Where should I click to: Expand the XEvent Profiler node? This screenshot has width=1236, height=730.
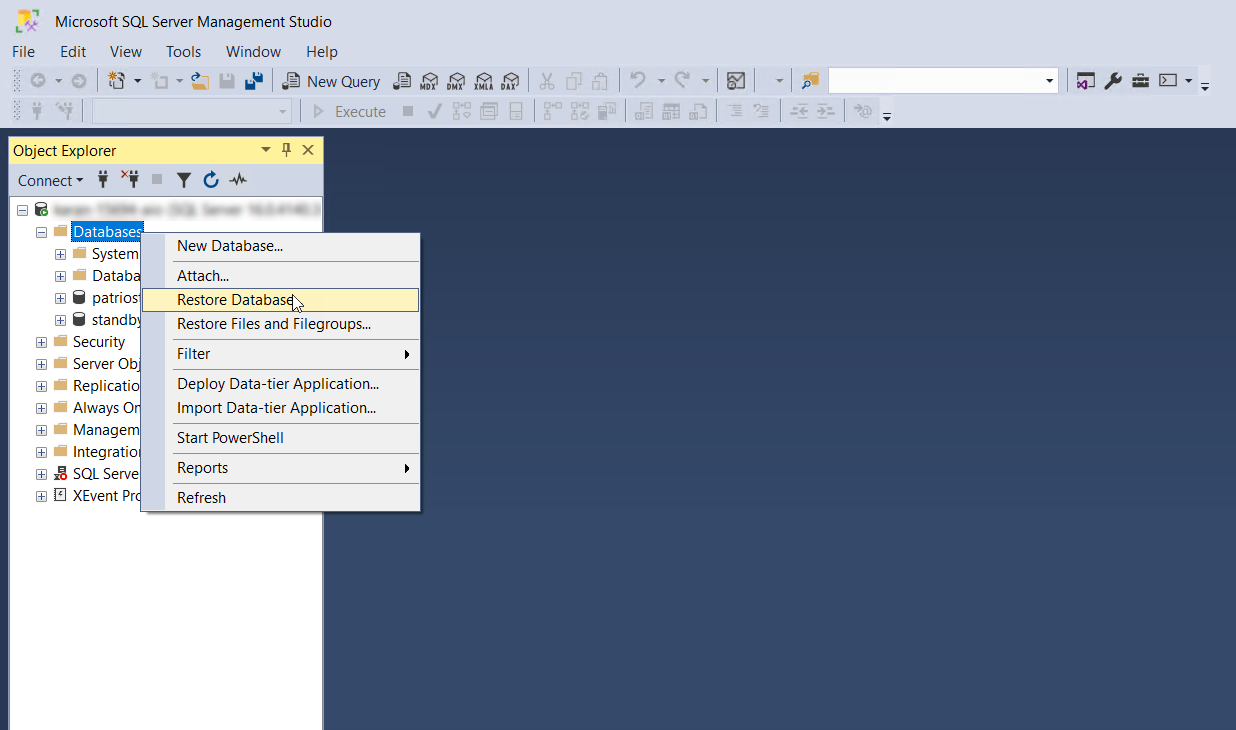(42, 496)
